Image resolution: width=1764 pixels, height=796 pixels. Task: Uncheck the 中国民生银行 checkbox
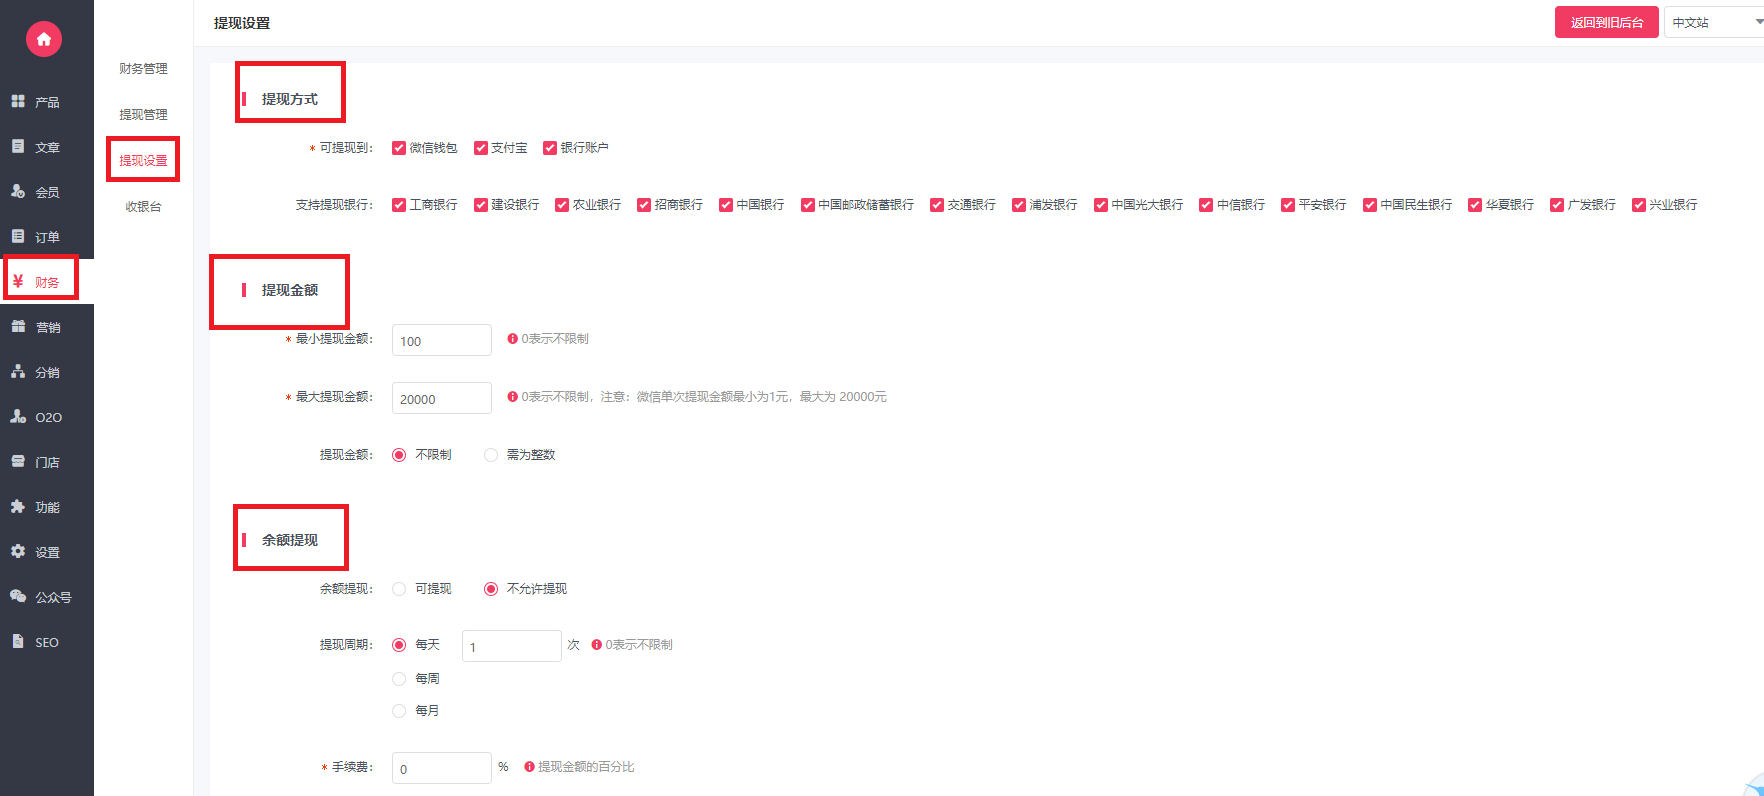click(1370, 205)
